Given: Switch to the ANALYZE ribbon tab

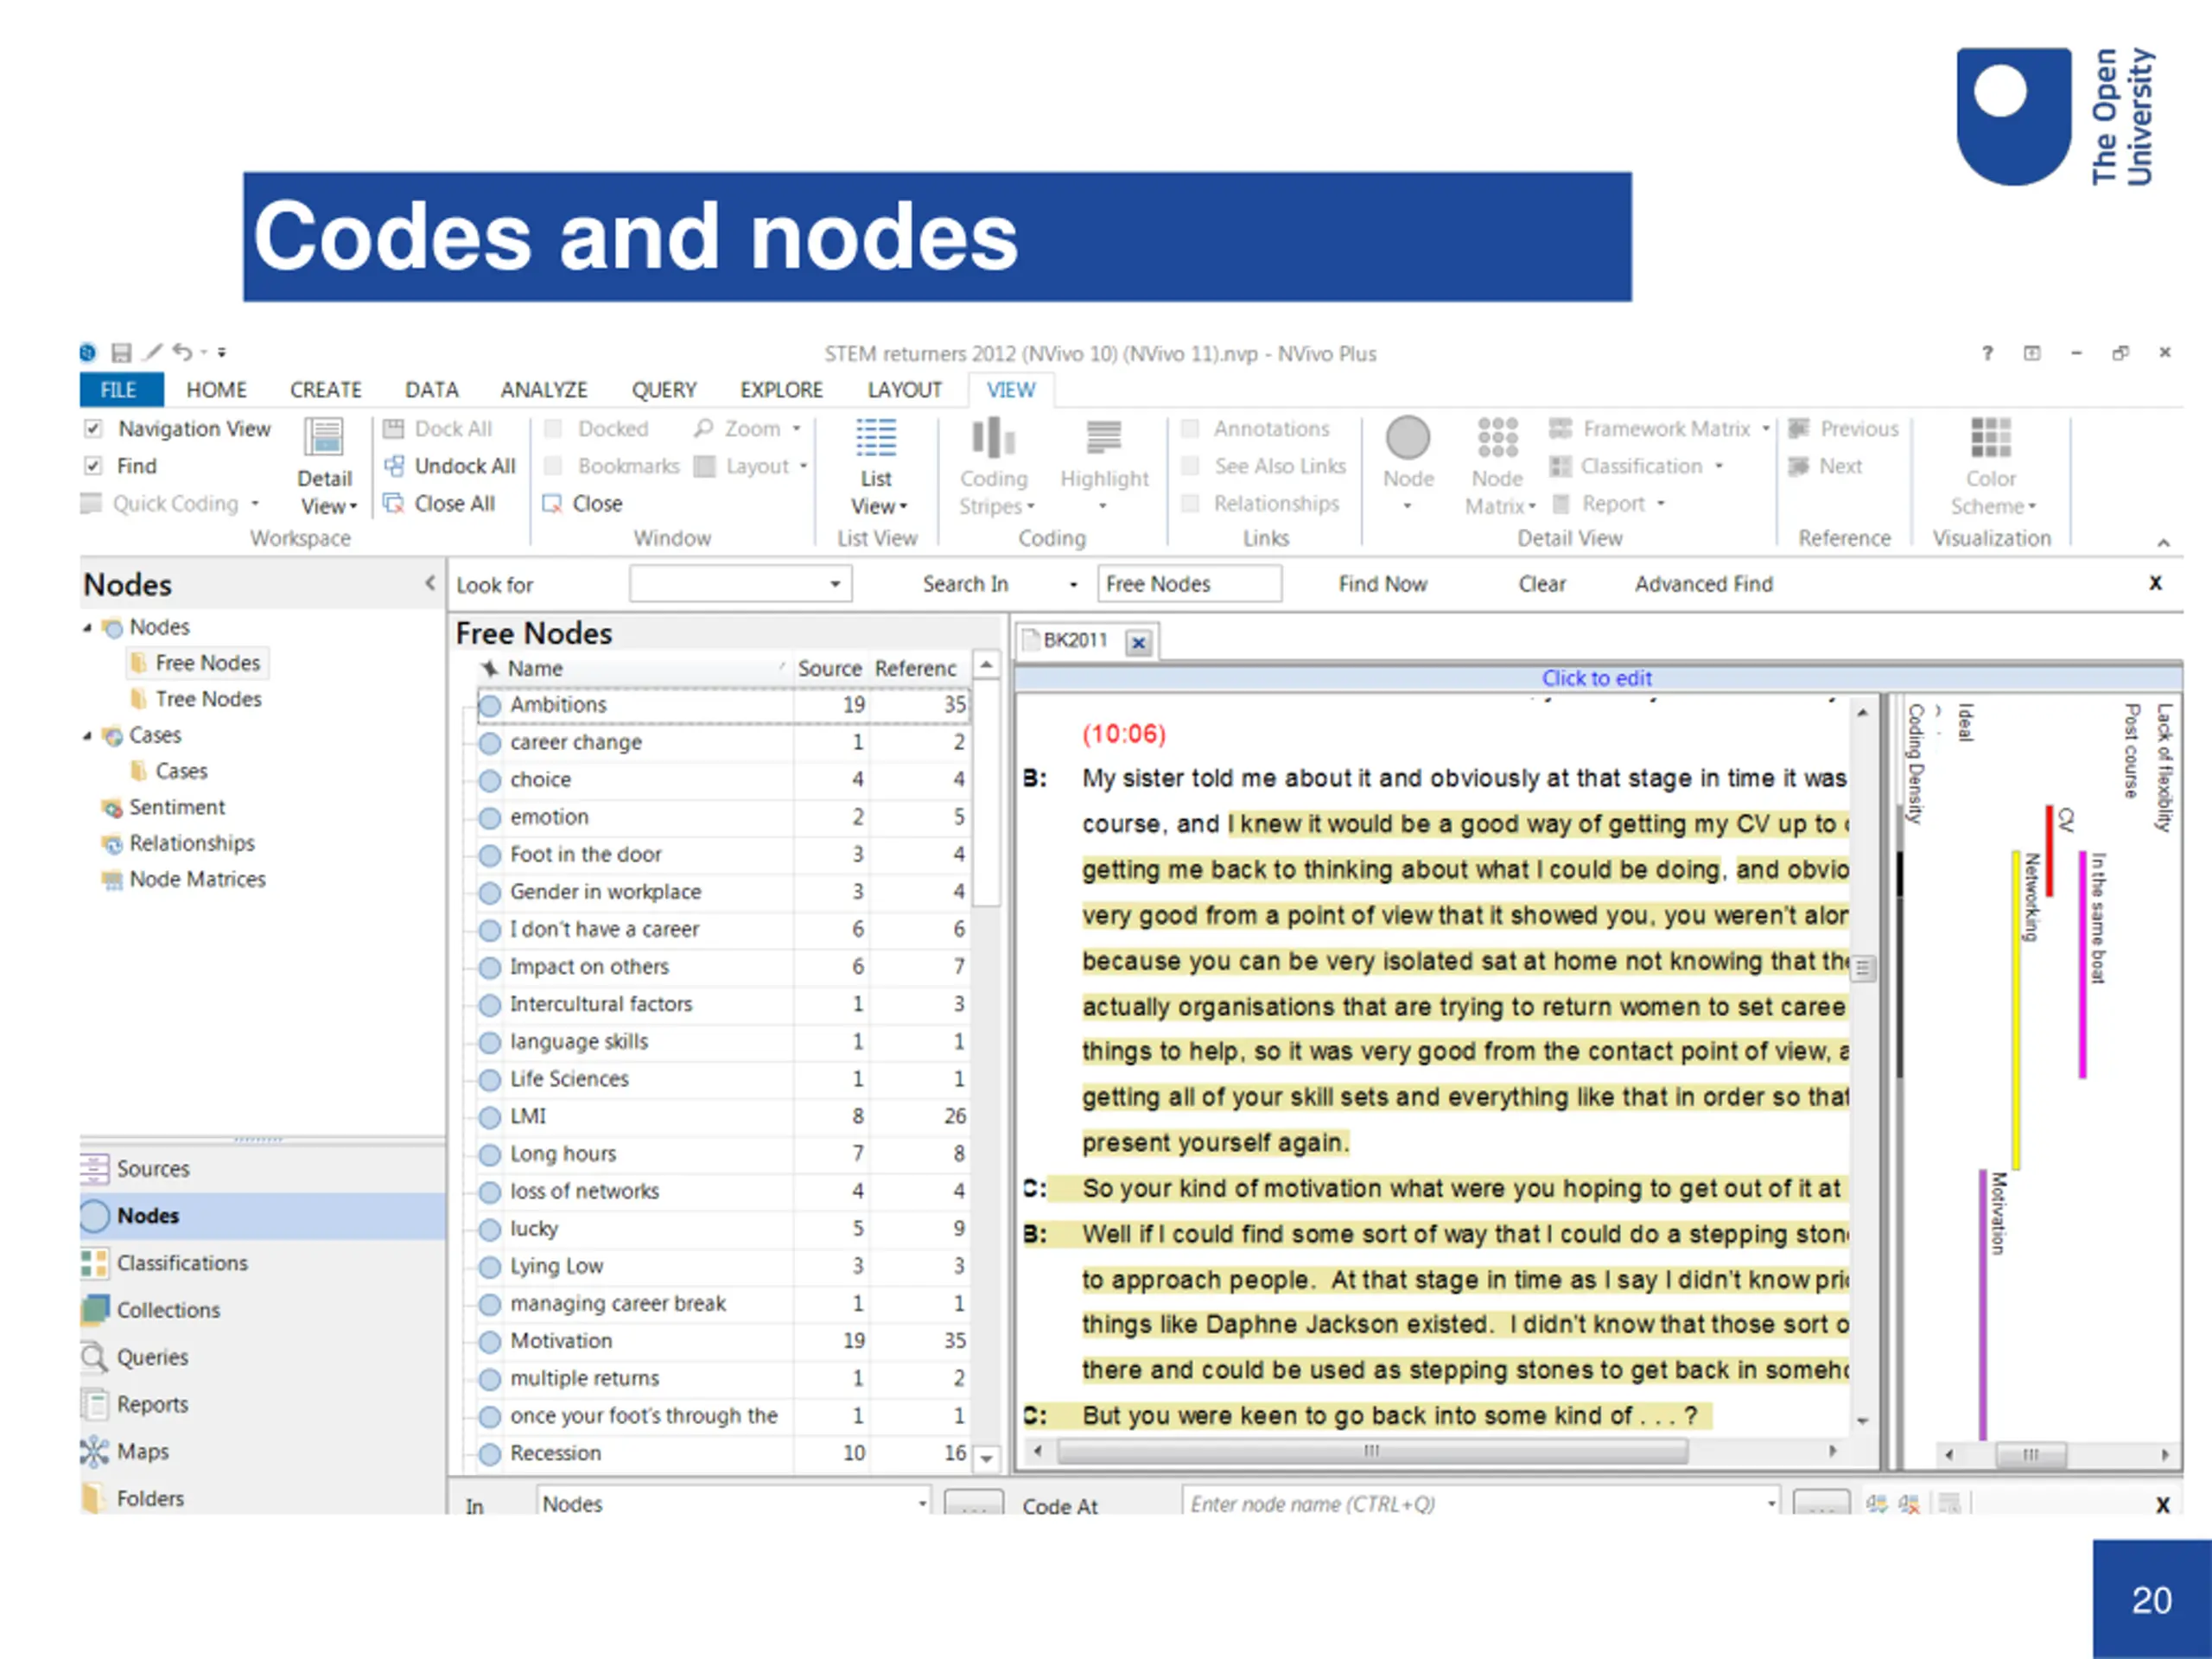Looking at the screenshot, I should [544, 390].
